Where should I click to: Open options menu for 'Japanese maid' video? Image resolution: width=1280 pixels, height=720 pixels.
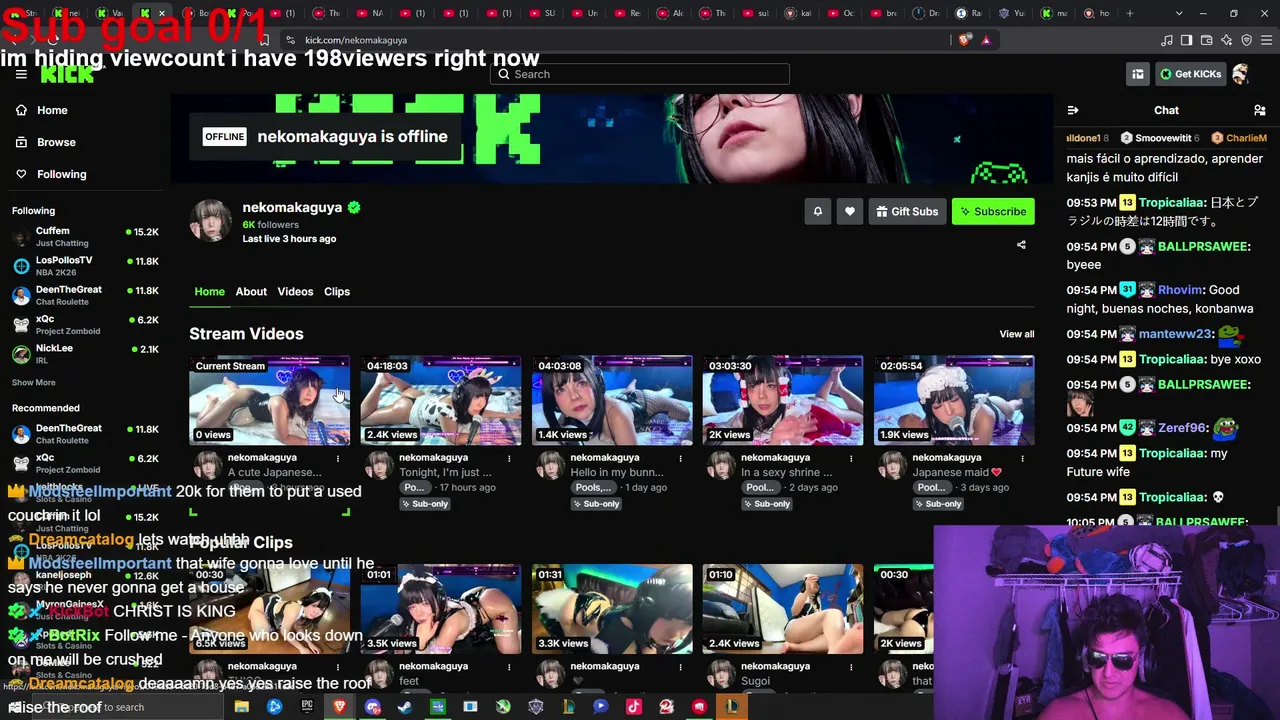pos(1022,458)
